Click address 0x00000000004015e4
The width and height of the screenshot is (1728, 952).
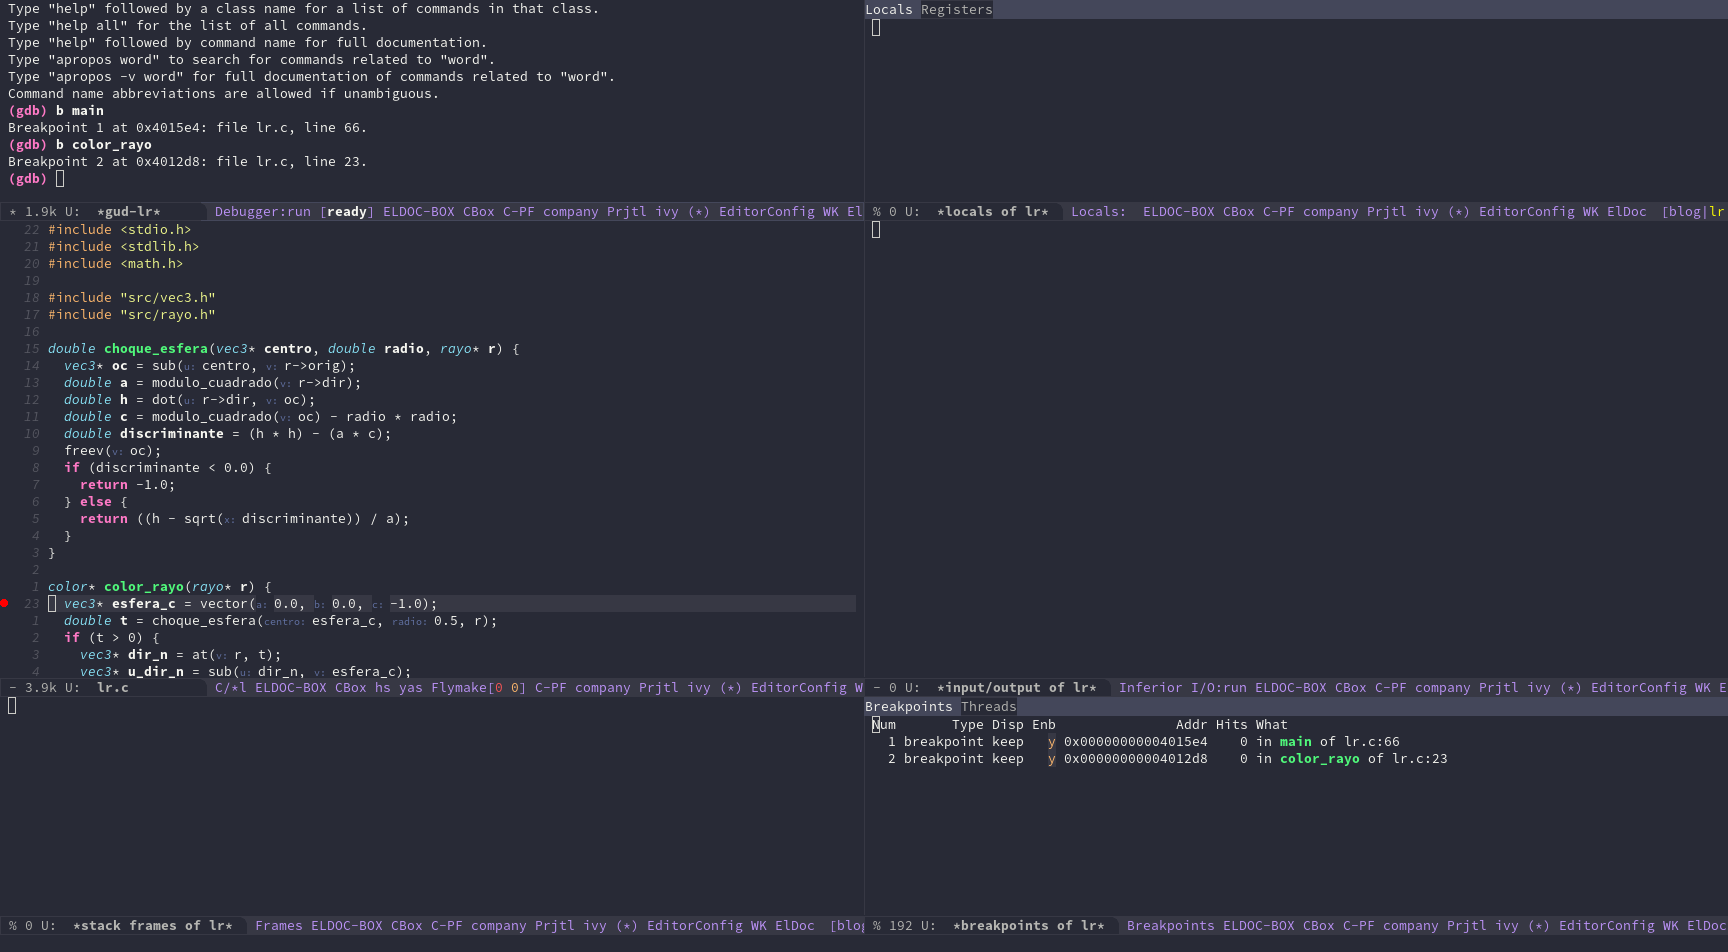point(1136,742)
